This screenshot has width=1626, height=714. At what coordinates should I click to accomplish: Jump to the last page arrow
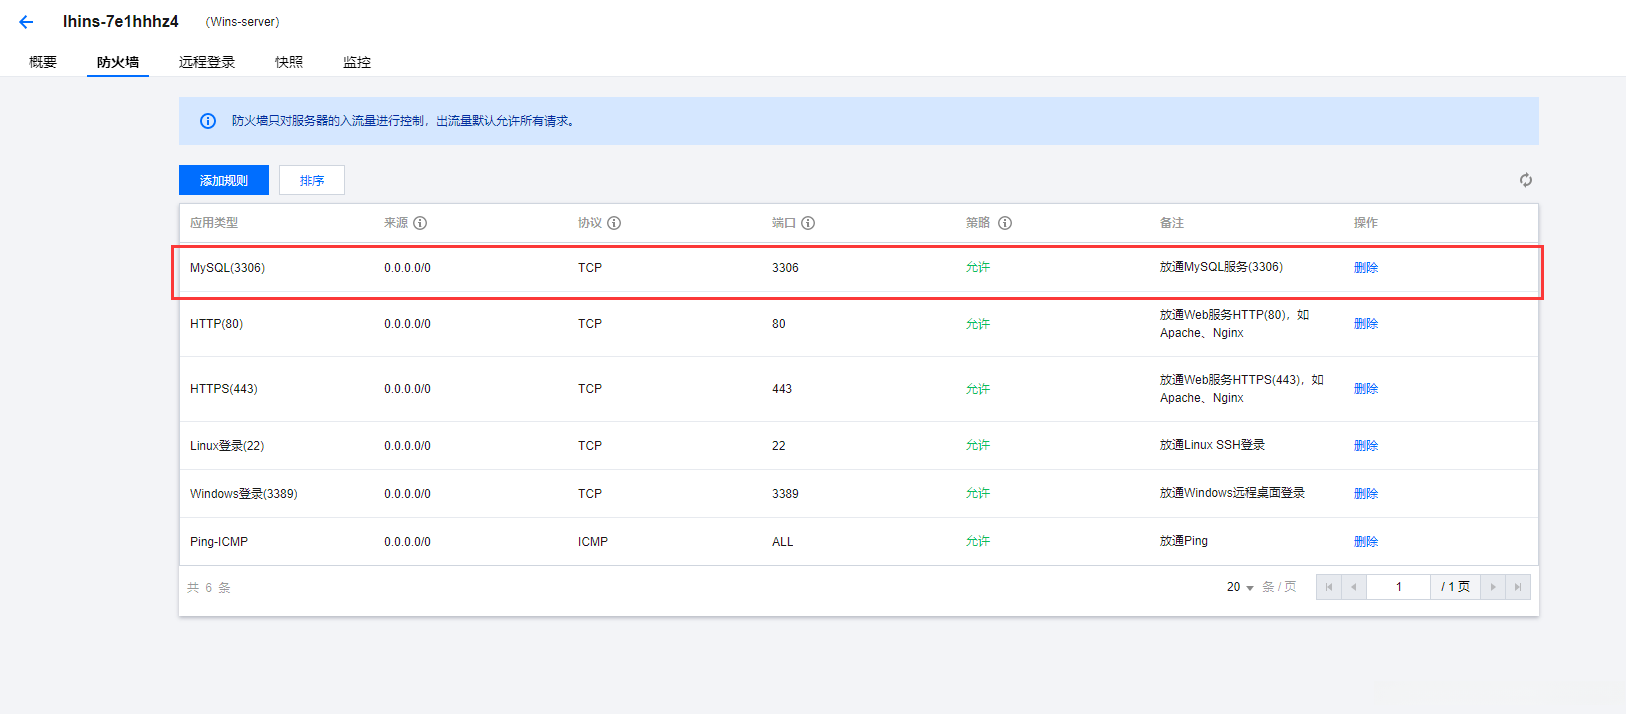pyautogui.click(x=1518, y=587)
